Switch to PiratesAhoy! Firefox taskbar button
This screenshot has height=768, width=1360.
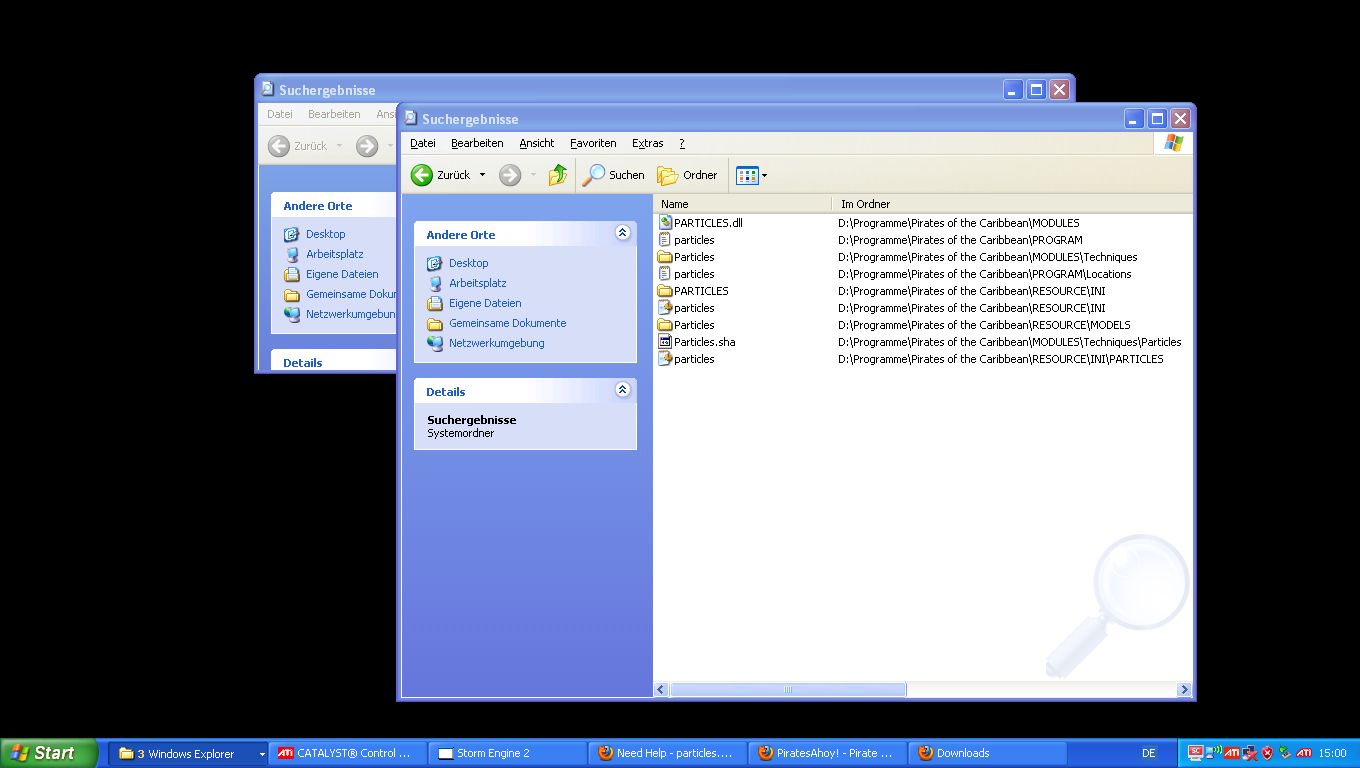pyautogui.click(x=828, y=753)
